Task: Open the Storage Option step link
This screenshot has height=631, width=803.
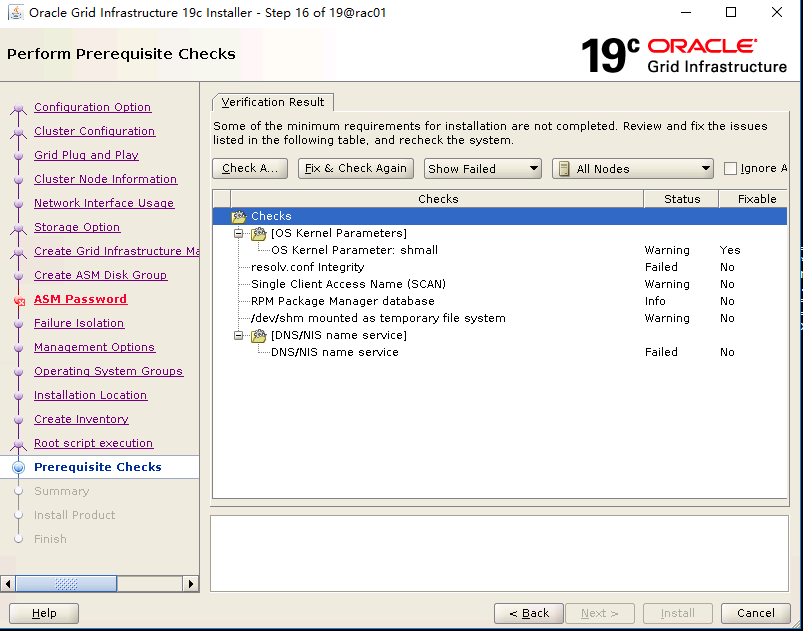Action: click(x=77, y=227)
